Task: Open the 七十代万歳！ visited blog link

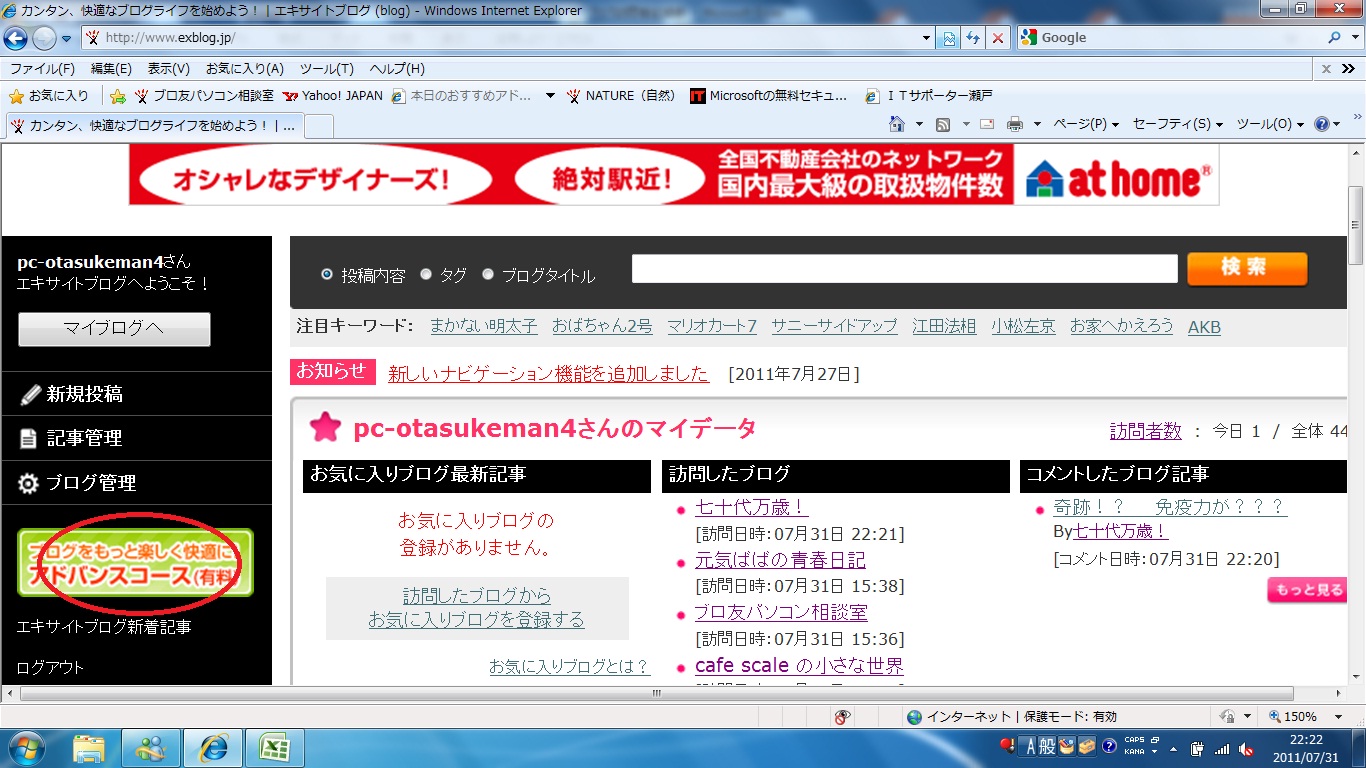Action: 751,507
